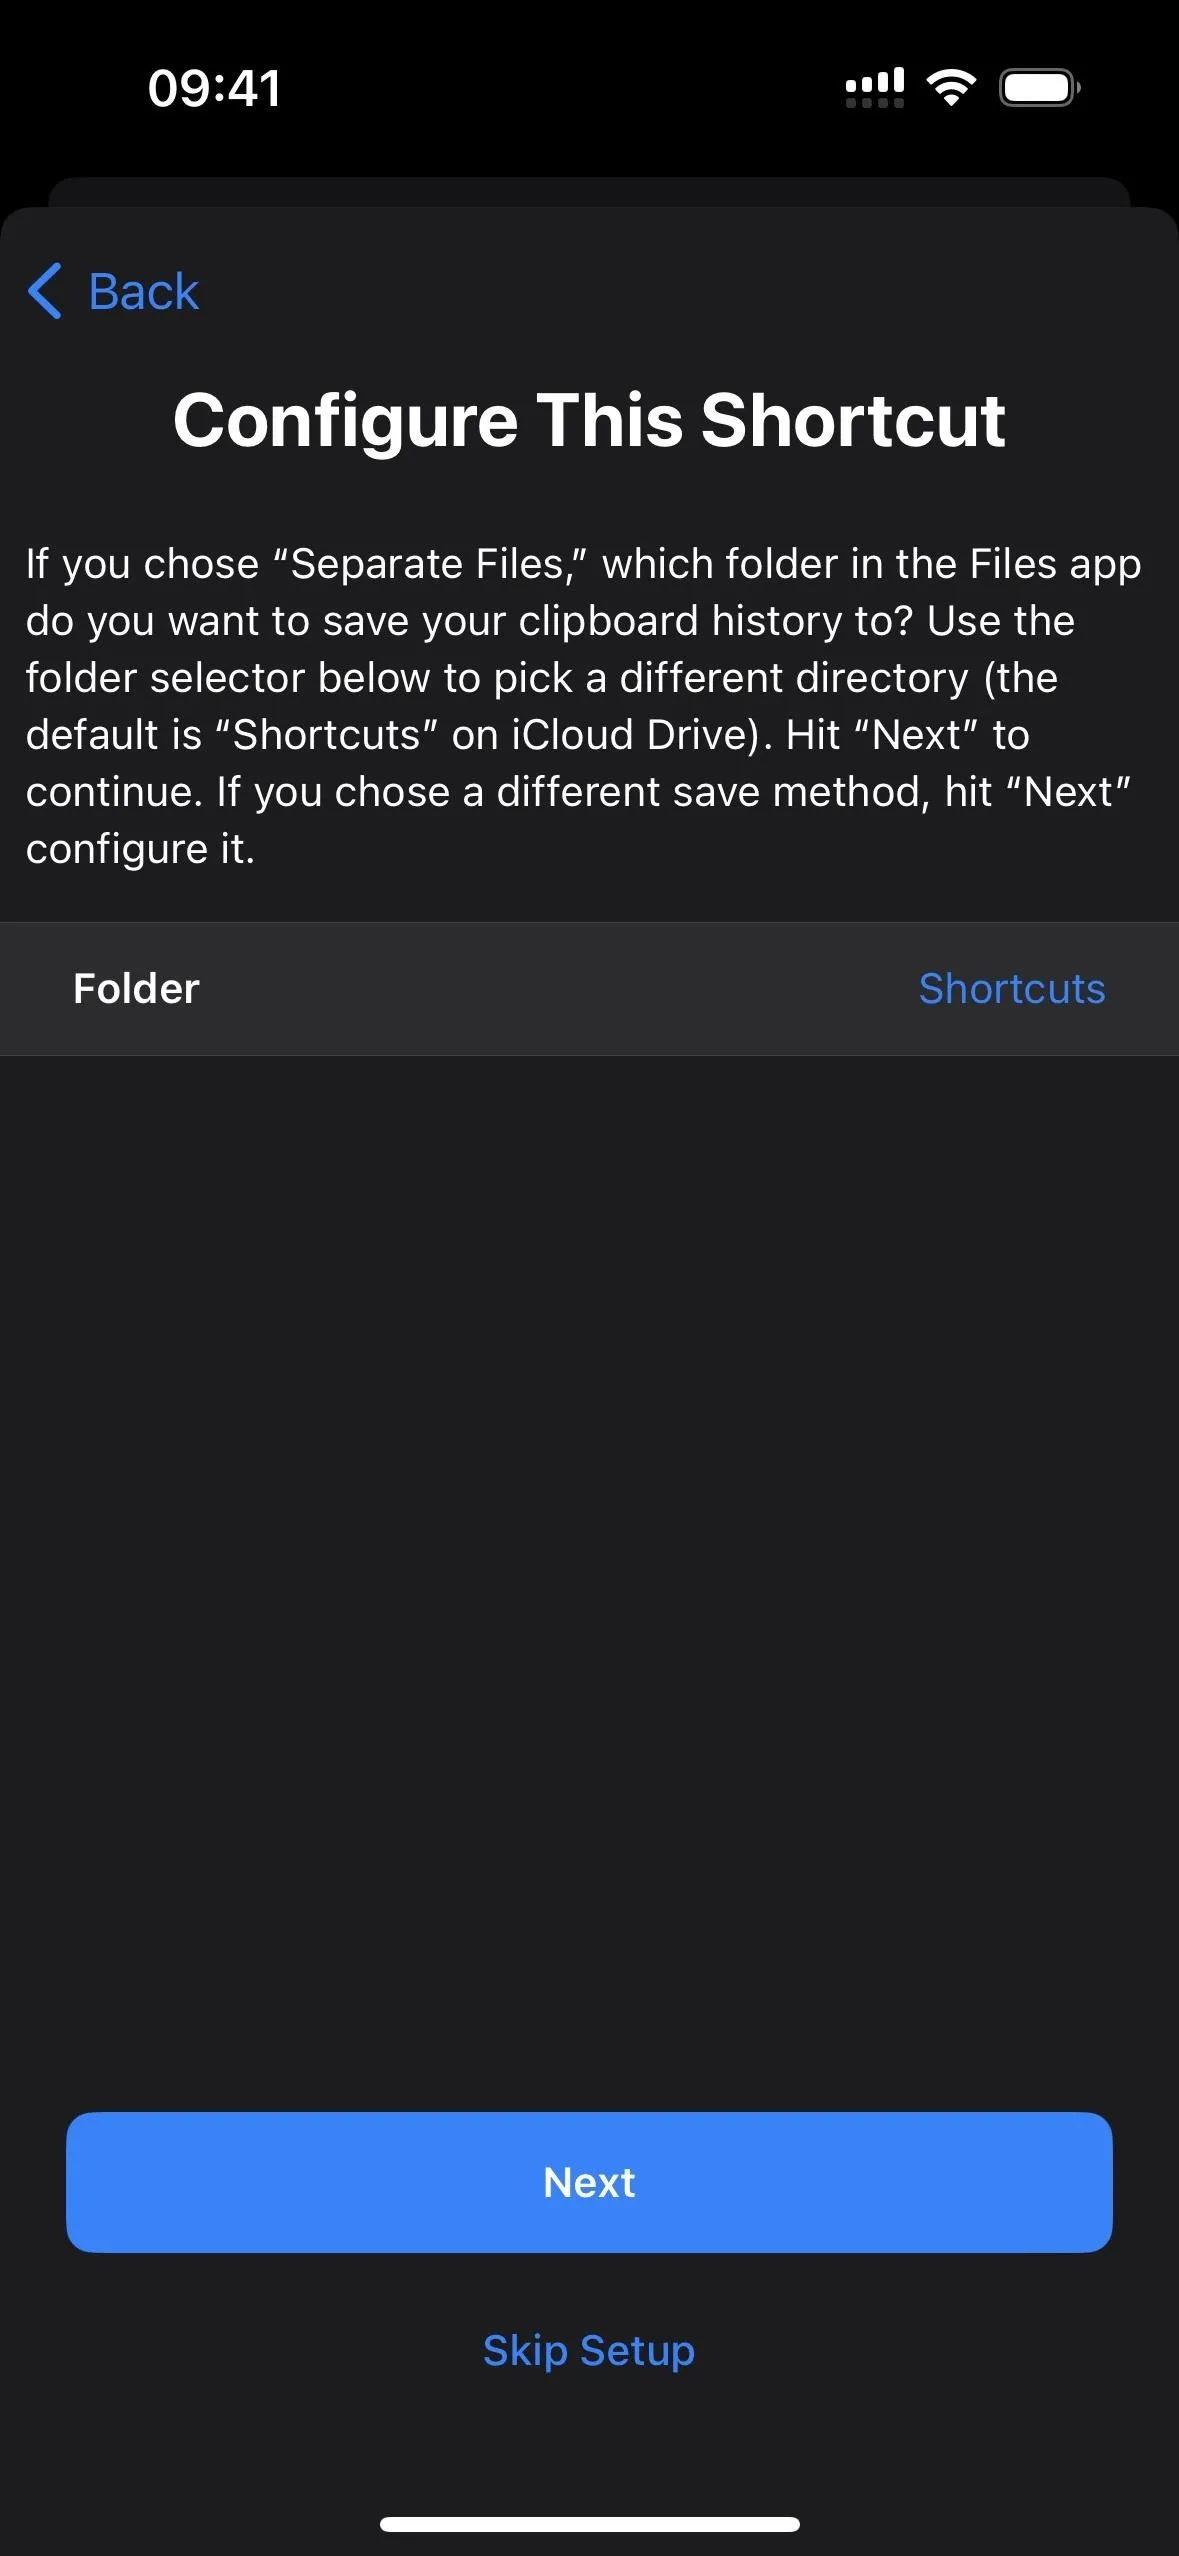Tap the blue back chevron arrow
The width and height of the screenshot is (1179, 2556).
[45, 291]
